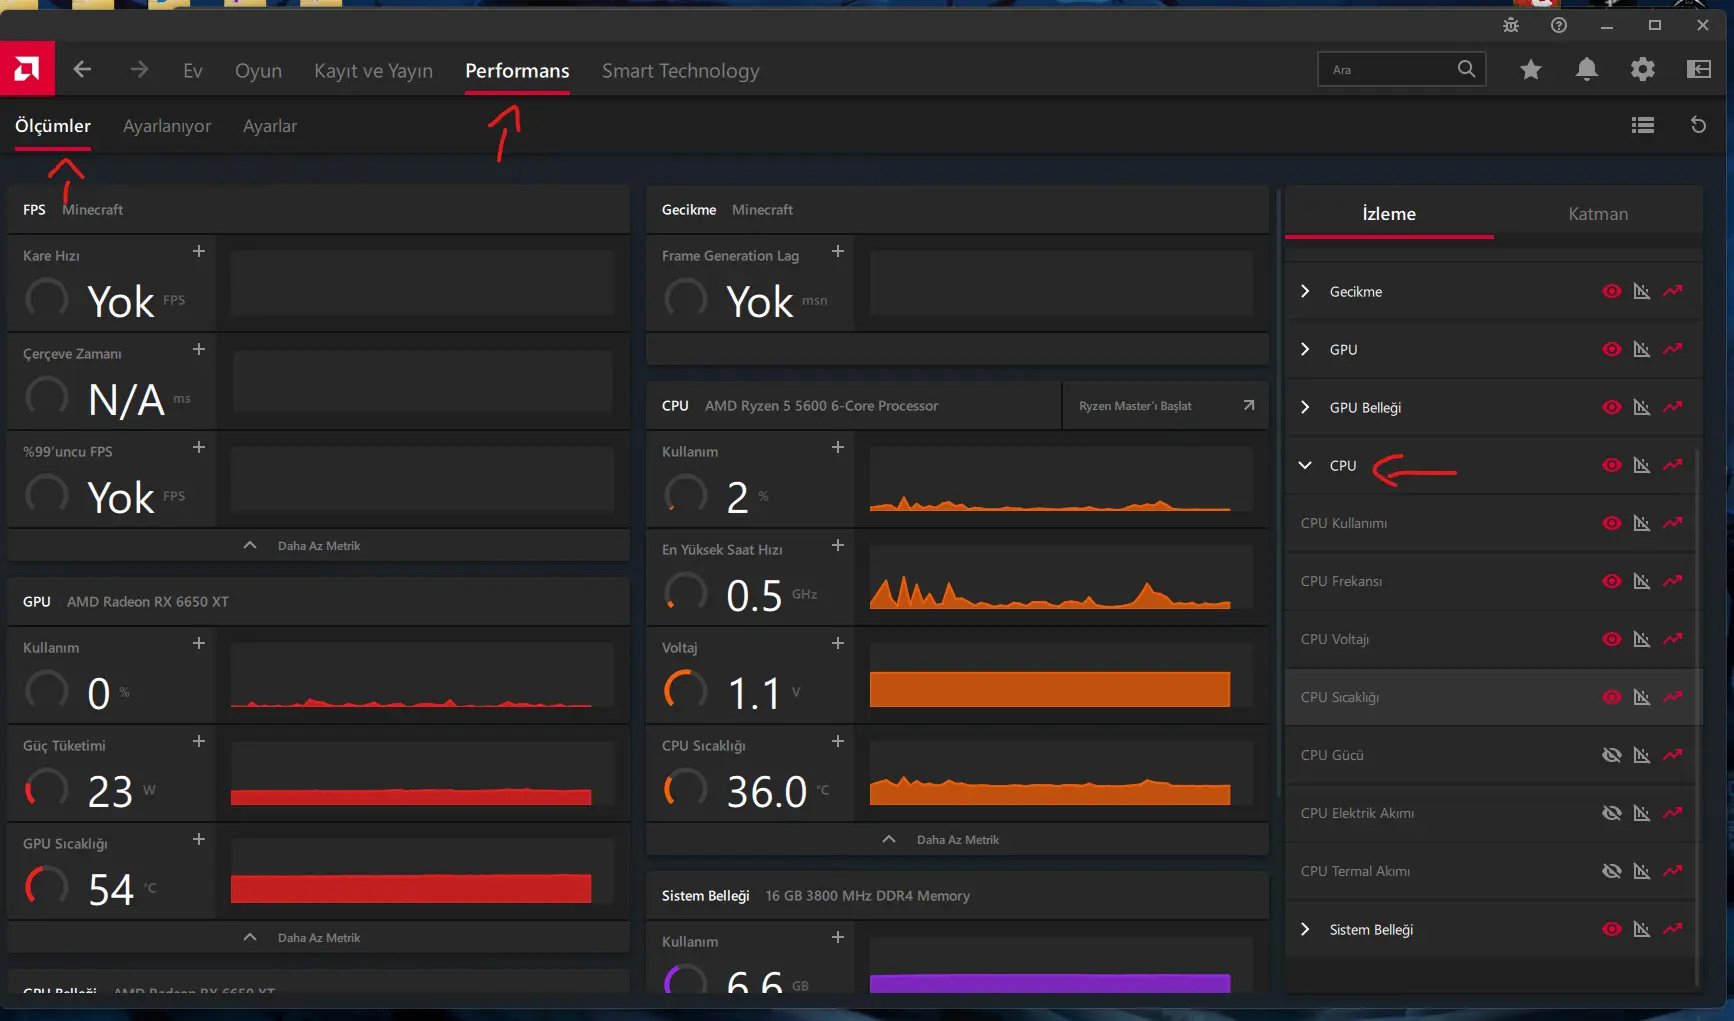Open the Smart Technology tab
The image size is (1734, 1021).
click(681, 71)
